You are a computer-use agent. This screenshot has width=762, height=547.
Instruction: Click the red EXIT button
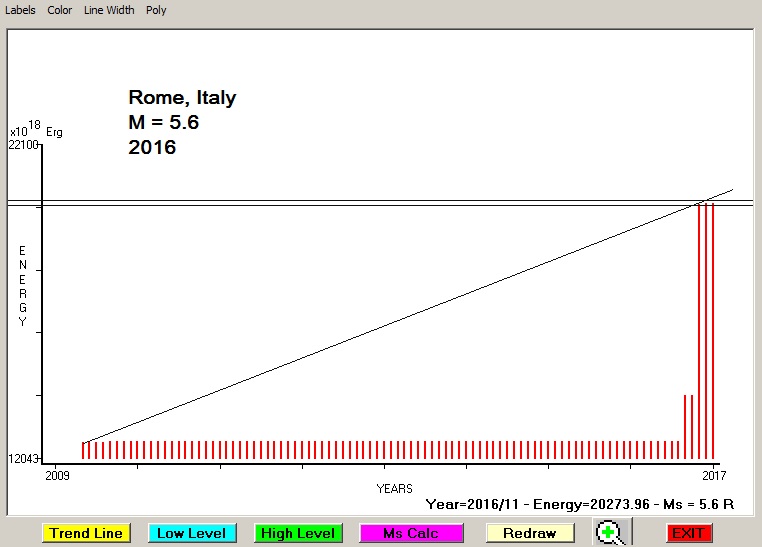(688, 533)
